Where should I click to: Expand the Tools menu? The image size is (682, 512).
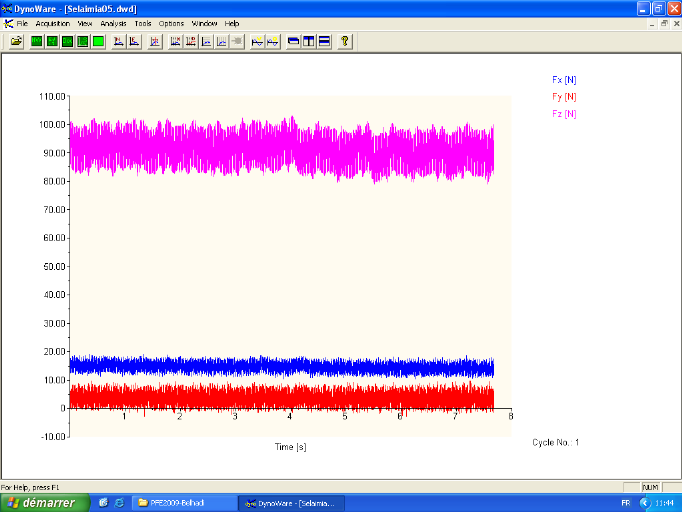(143, 23)
